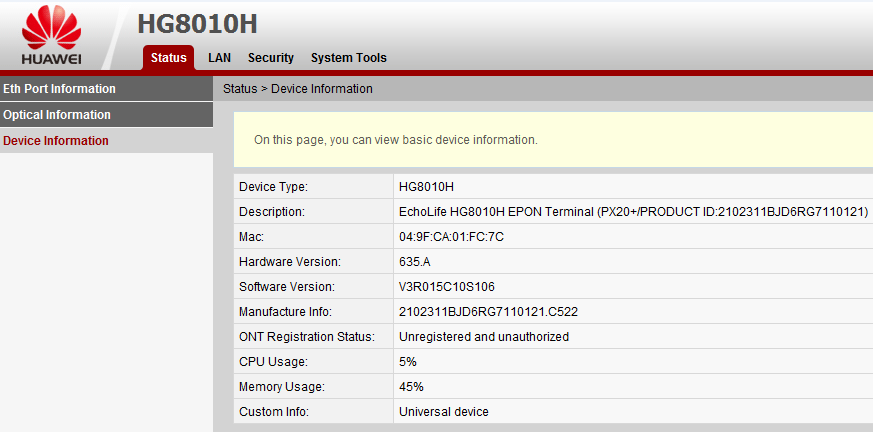This screenshot has width=873, height=432.
Task: Select the Device Type label
Action: (x=273, y=187)
